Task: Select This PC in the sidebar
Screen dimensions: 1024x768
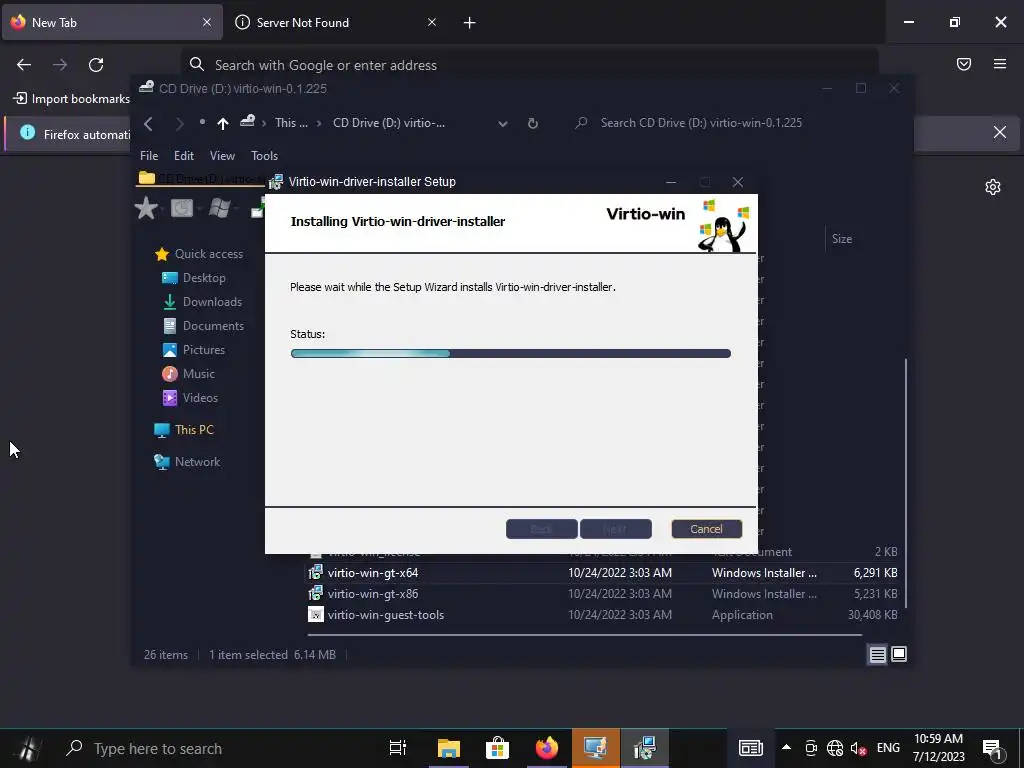Action: pyautogui.click(x=184, y=430)
